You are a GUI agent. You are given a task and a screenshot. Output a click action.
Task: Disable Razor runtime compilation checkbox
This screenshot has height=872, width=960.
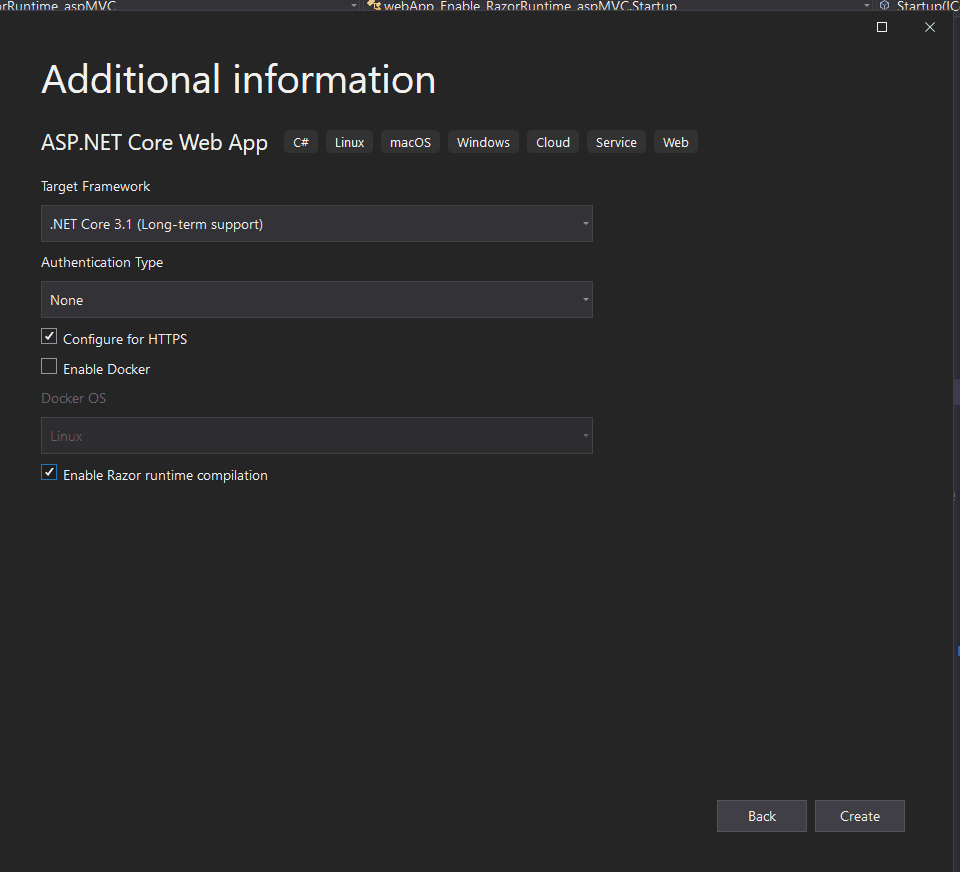click(49, 473)
